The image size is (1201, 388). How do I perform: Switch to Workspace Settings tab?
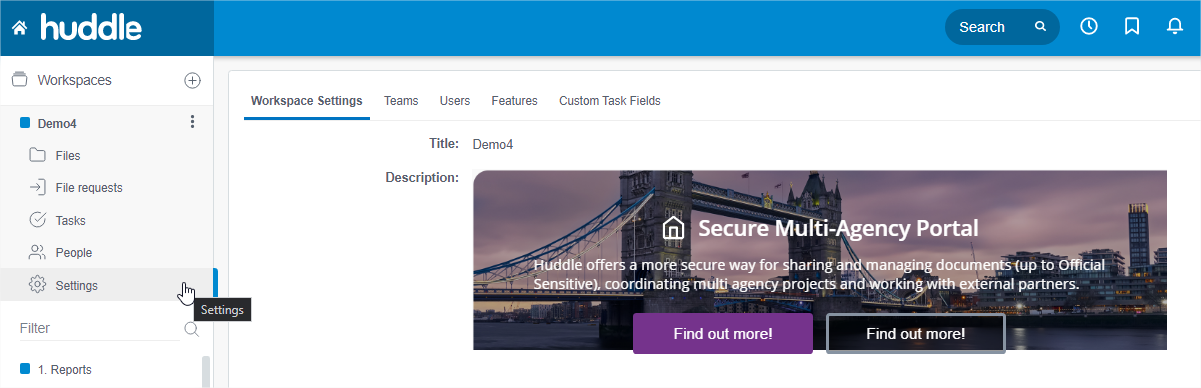[307, 101]
